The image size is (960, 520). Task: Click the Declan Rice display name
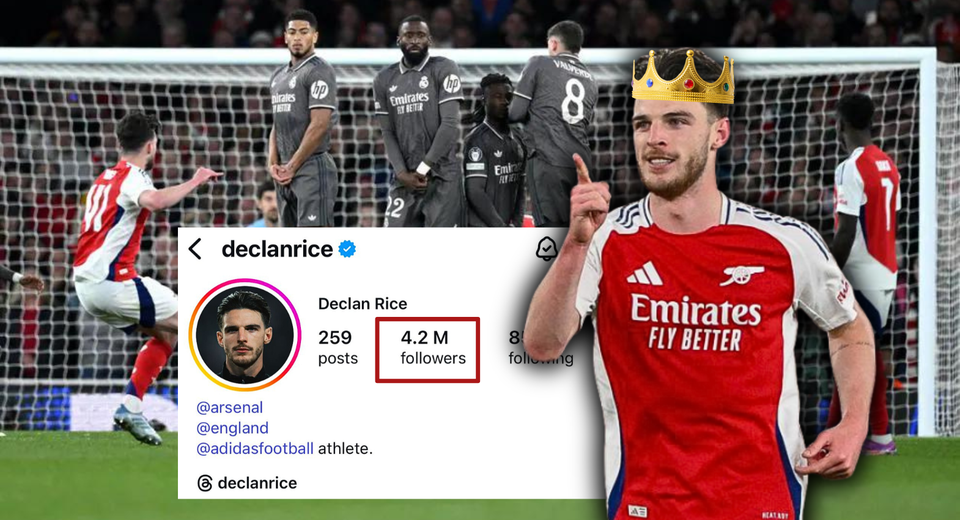[362, 304]
